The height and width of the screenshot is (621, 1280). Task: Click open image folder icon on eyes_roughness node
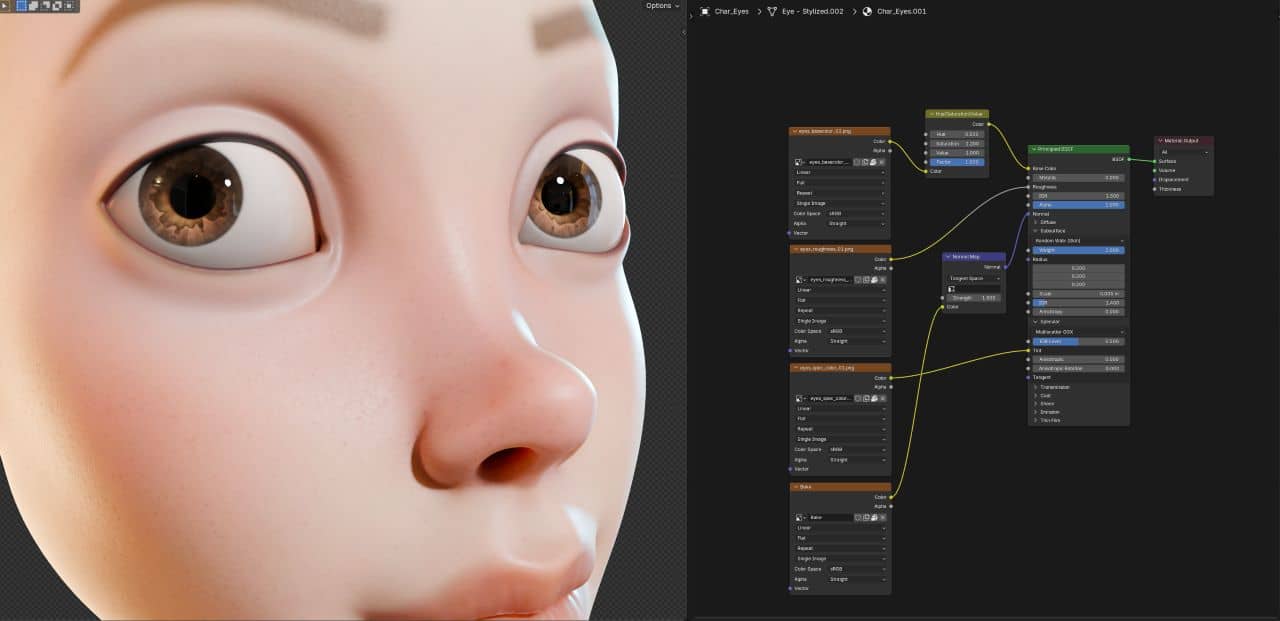coord(873,279)
